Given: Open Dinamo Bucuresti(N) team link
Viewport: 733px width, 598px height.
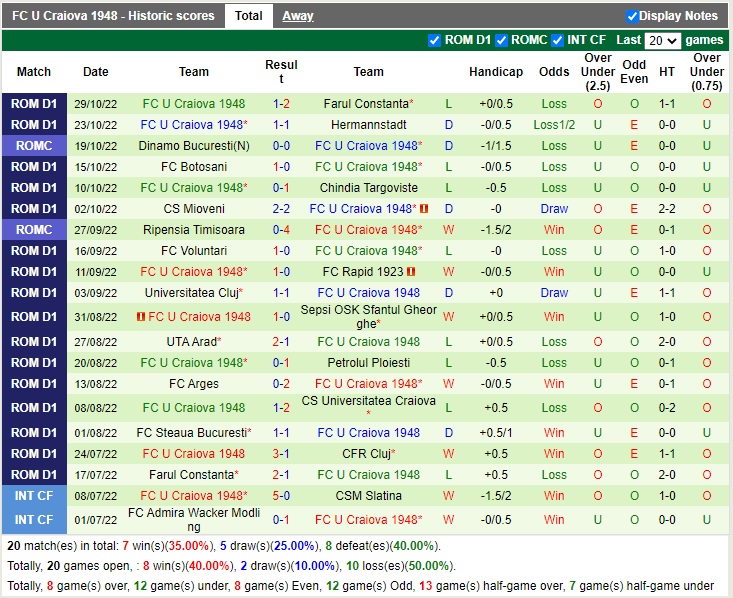Looking at the screenshot, I should point(194,146).
